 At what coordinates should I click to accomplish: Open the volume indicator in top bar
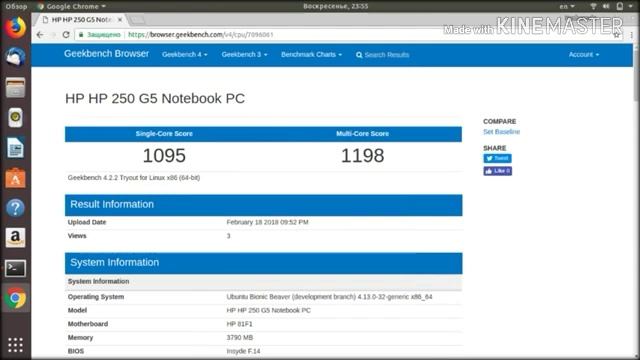point(606,6)
